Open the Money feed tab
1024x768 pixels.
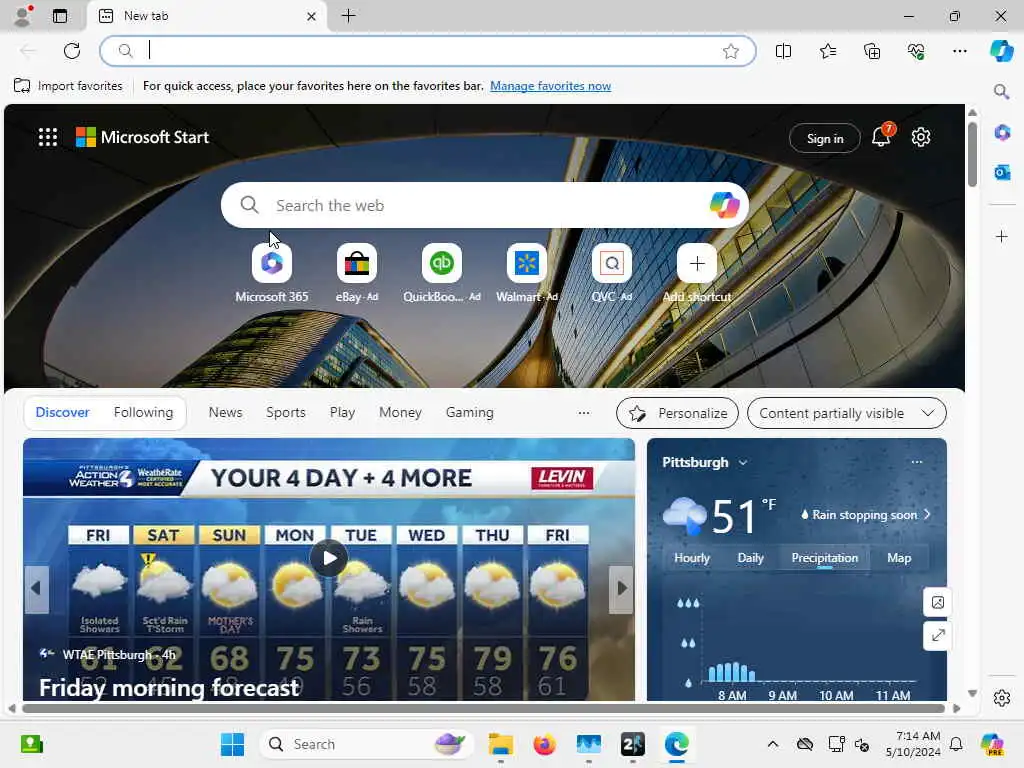pyautogui.click(x=400, y=412)
